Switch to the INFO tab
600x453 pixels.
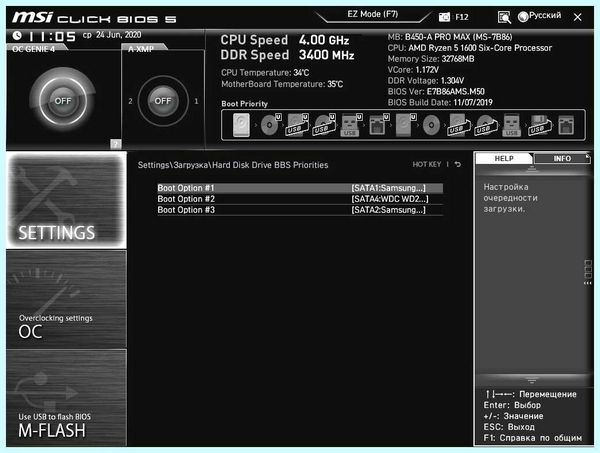(x=562, y=158)
